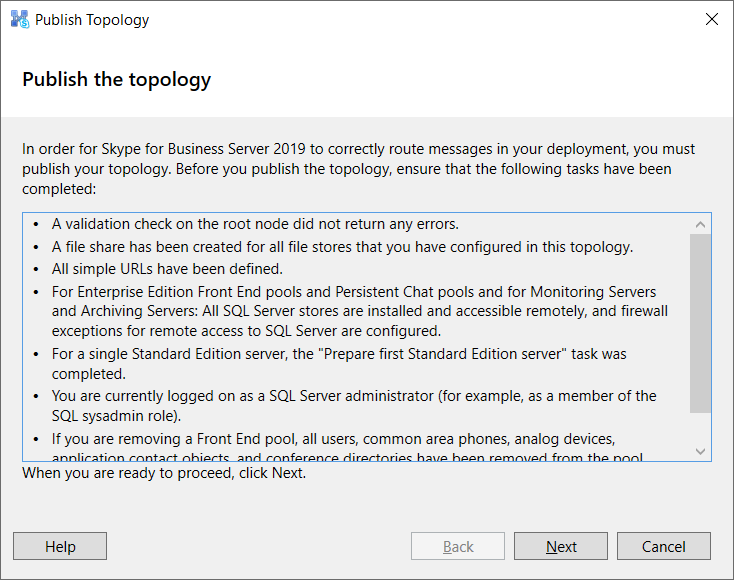Click the 'Publish Topology' window title text
The height and width of the screenshot is (580, 734).
(x=92, y=19)
